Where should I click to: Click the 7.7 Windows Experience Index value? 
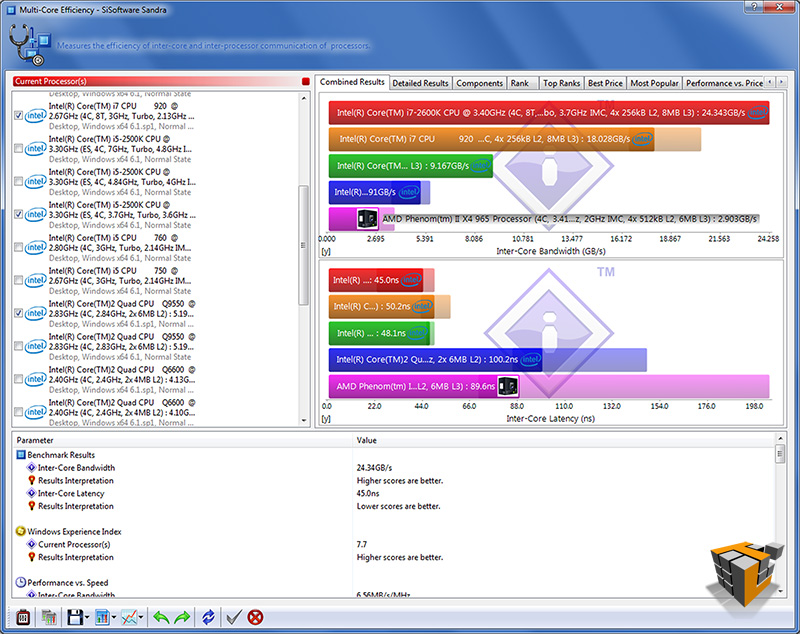[x=362, y=544]
